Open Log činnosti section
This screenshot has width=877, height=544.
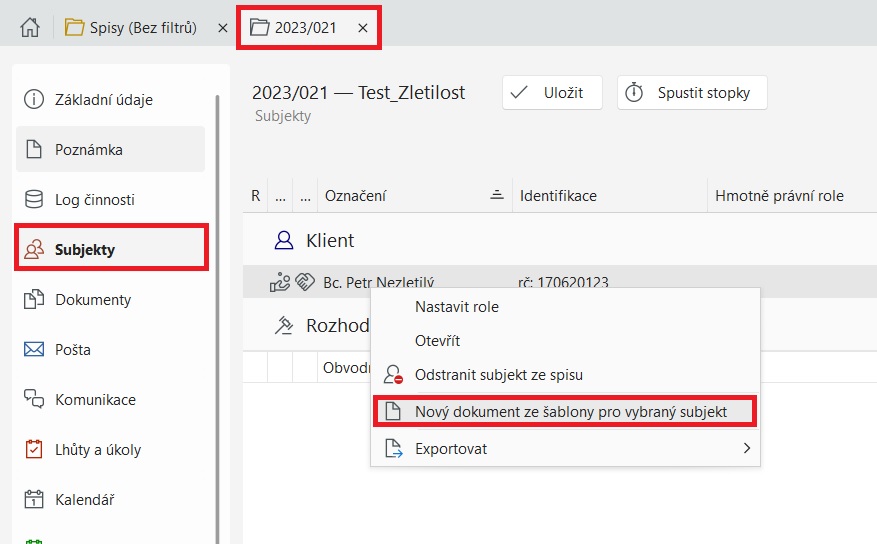111,199
